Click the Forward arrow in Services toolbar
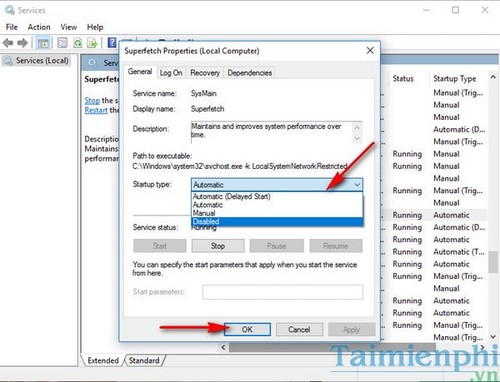The width and height of the screenshot is (500, 382). tap(22, 43)
